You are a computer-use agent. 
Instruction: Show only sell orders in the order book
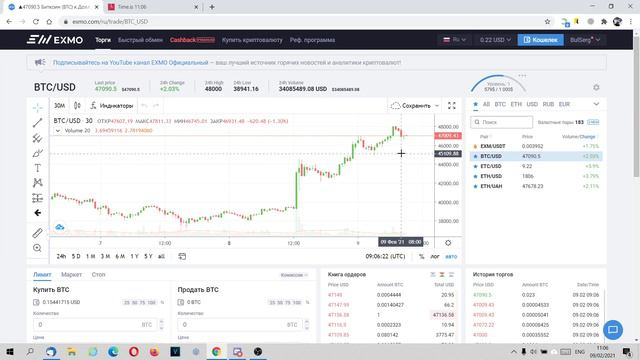(x=433, y=275)
